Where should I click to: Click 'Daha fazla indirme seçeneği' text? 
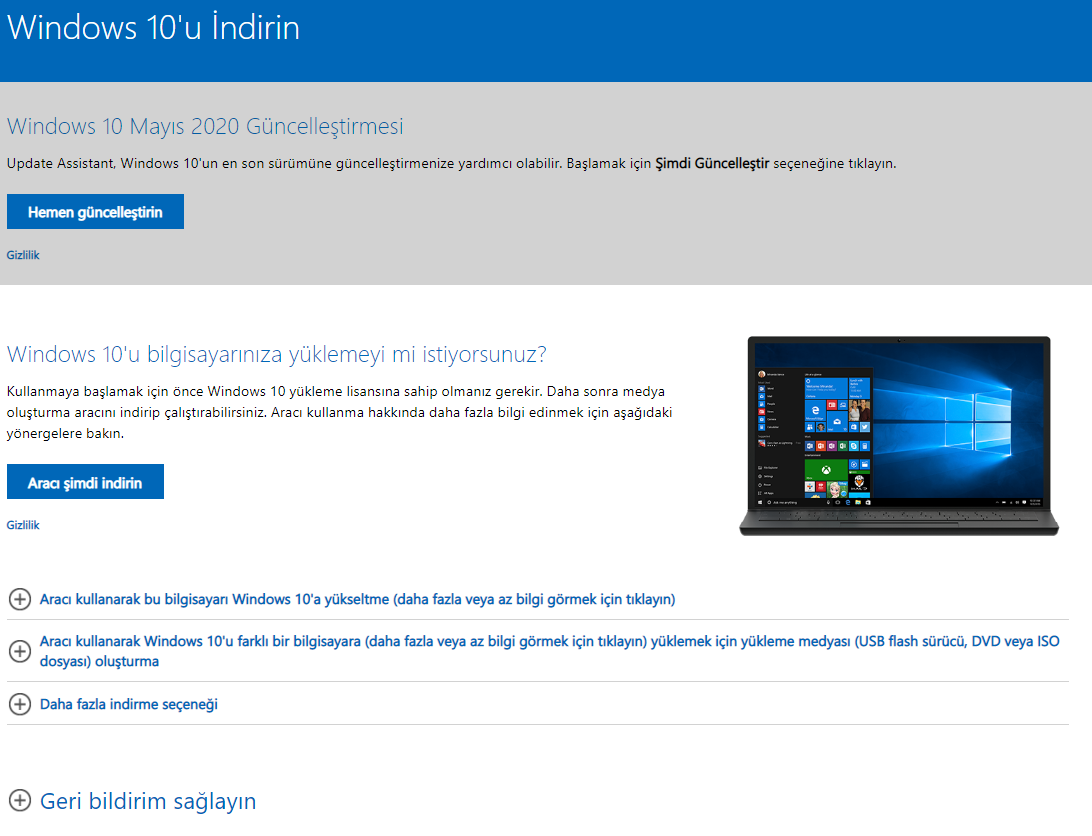(129, 704)
